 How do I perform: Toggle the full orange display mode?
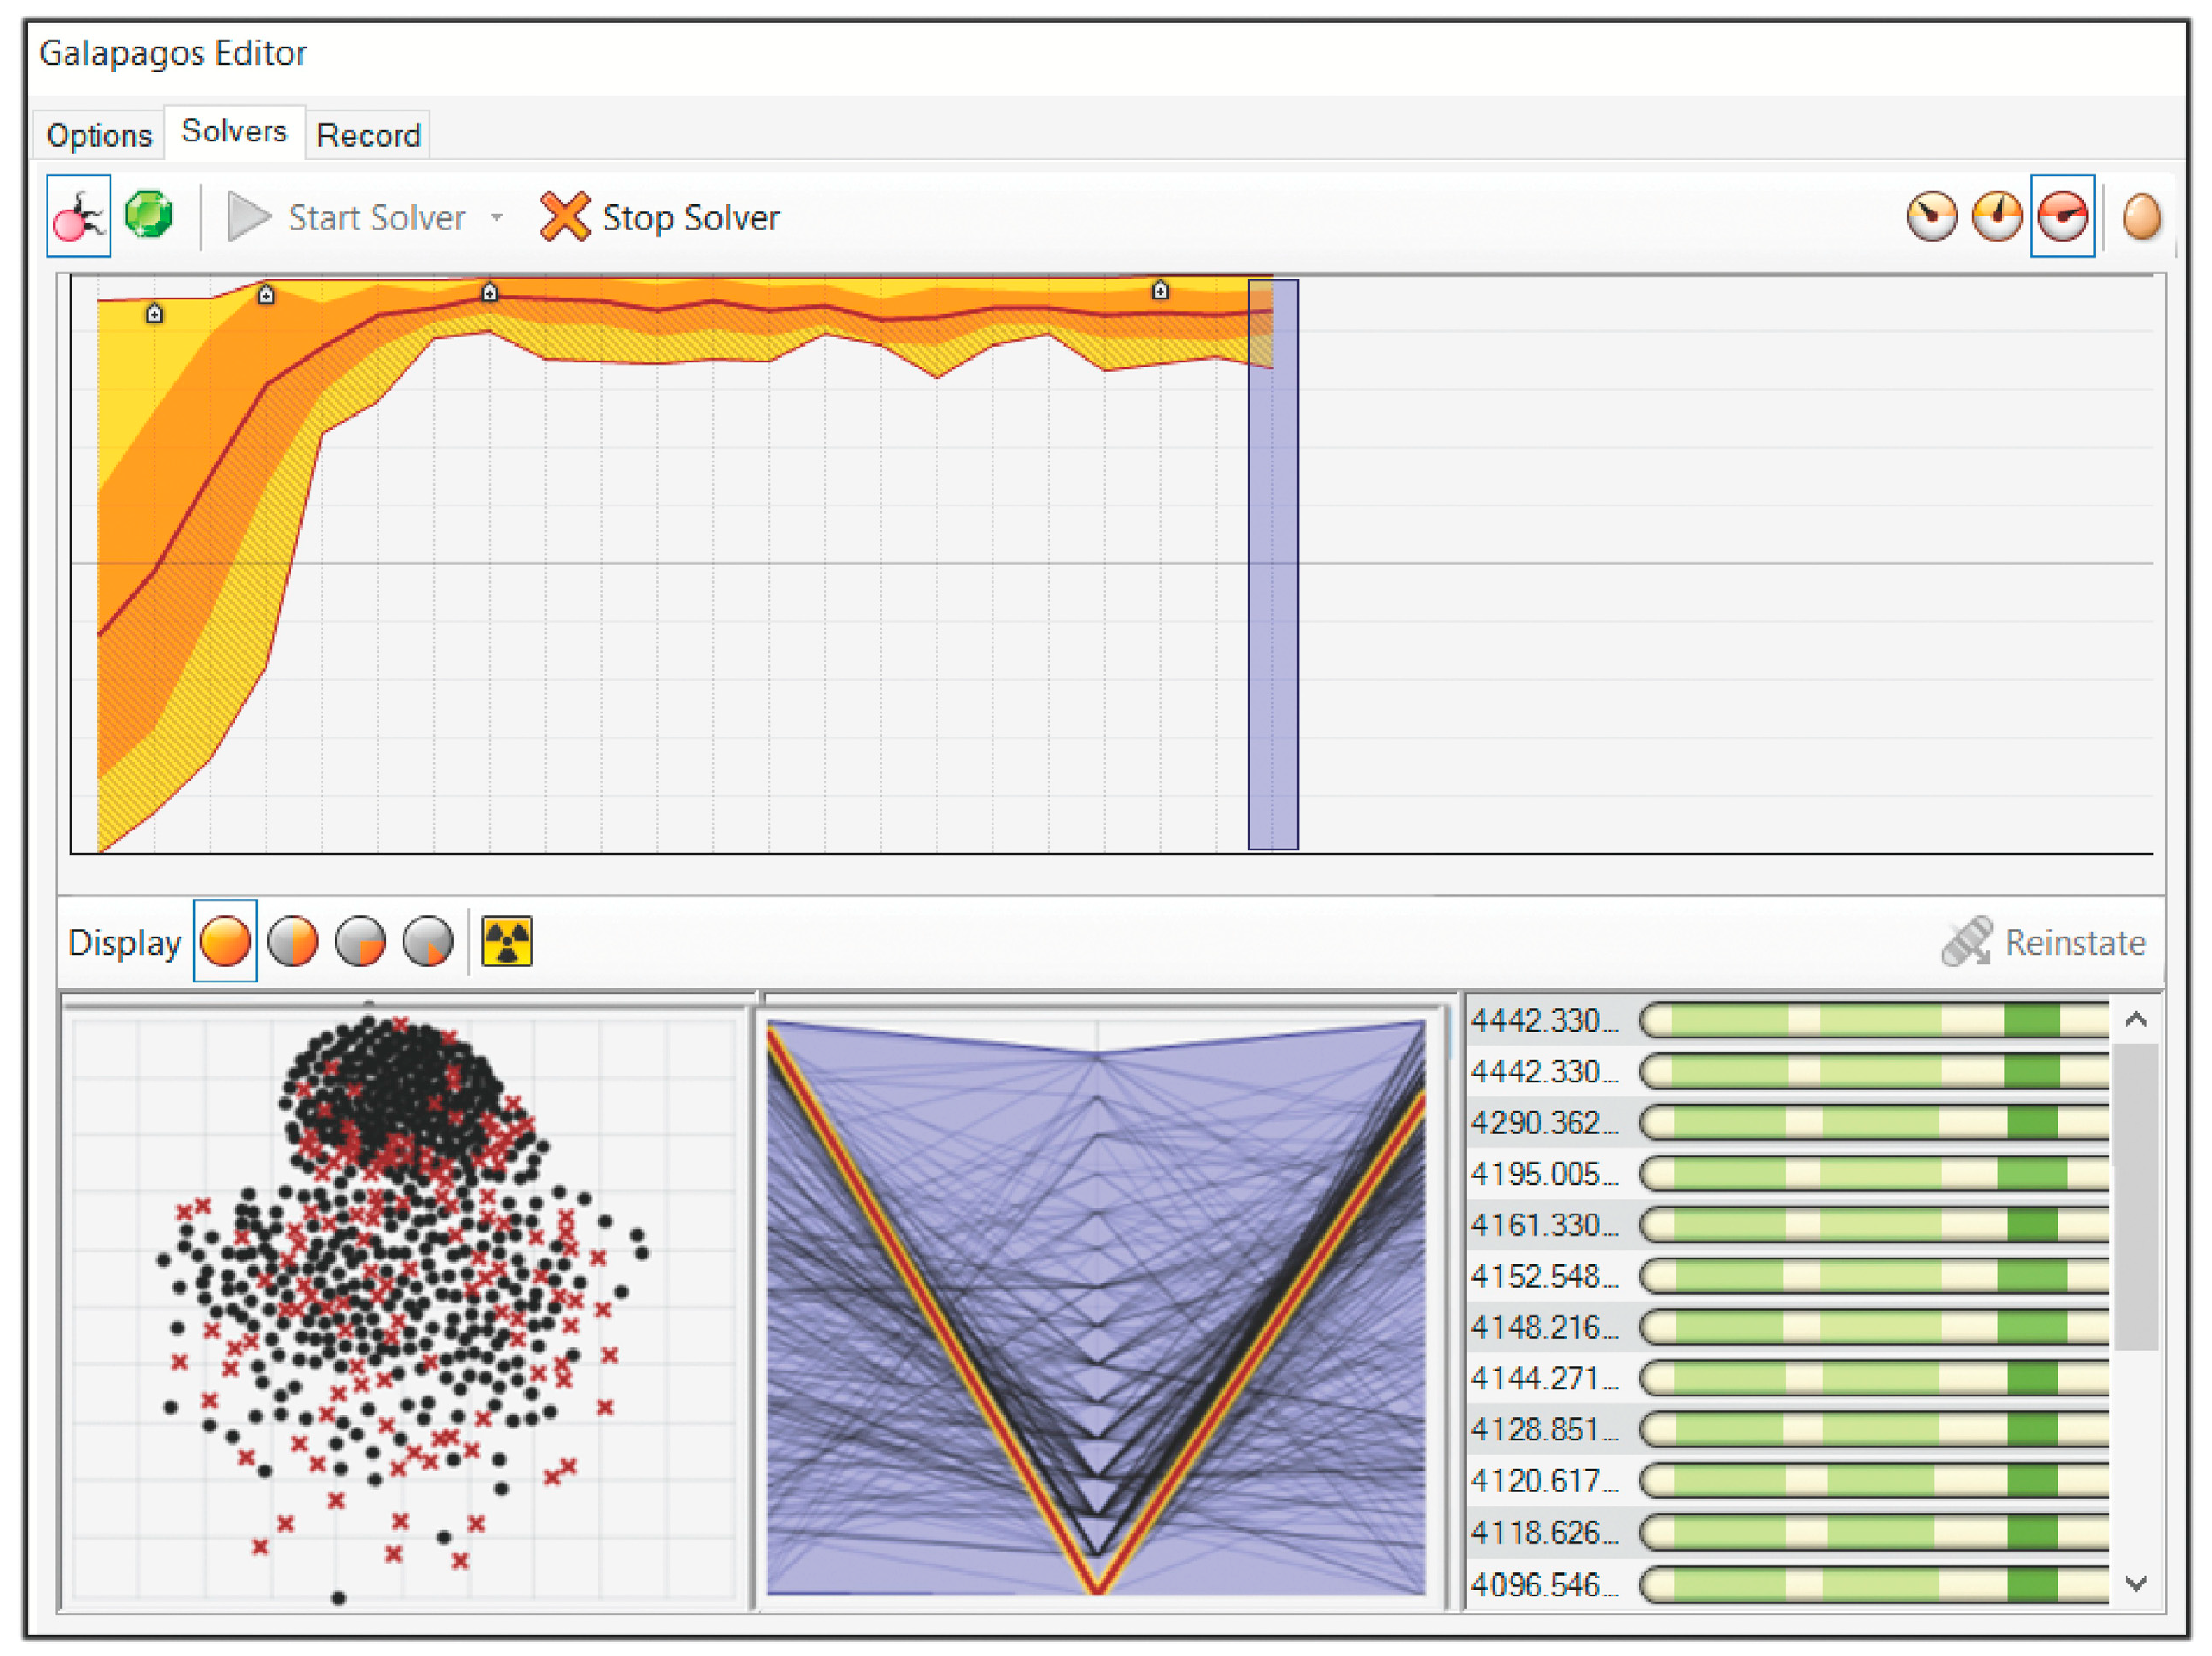[225, 941]
